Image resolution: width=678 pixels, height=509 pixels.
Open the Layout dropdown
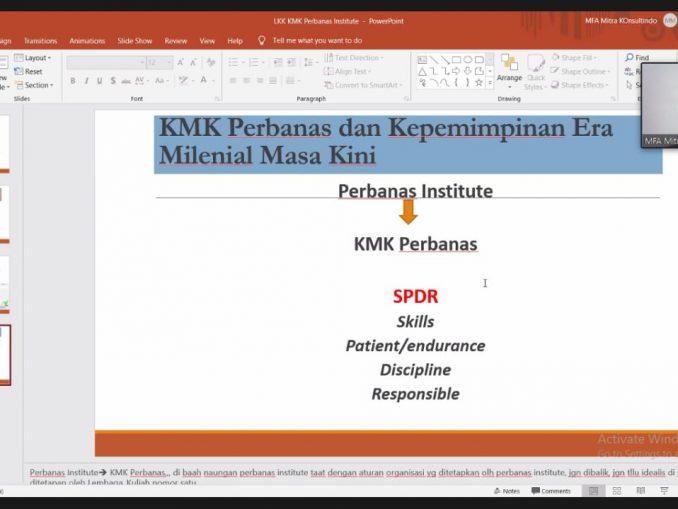click(32, 58)
